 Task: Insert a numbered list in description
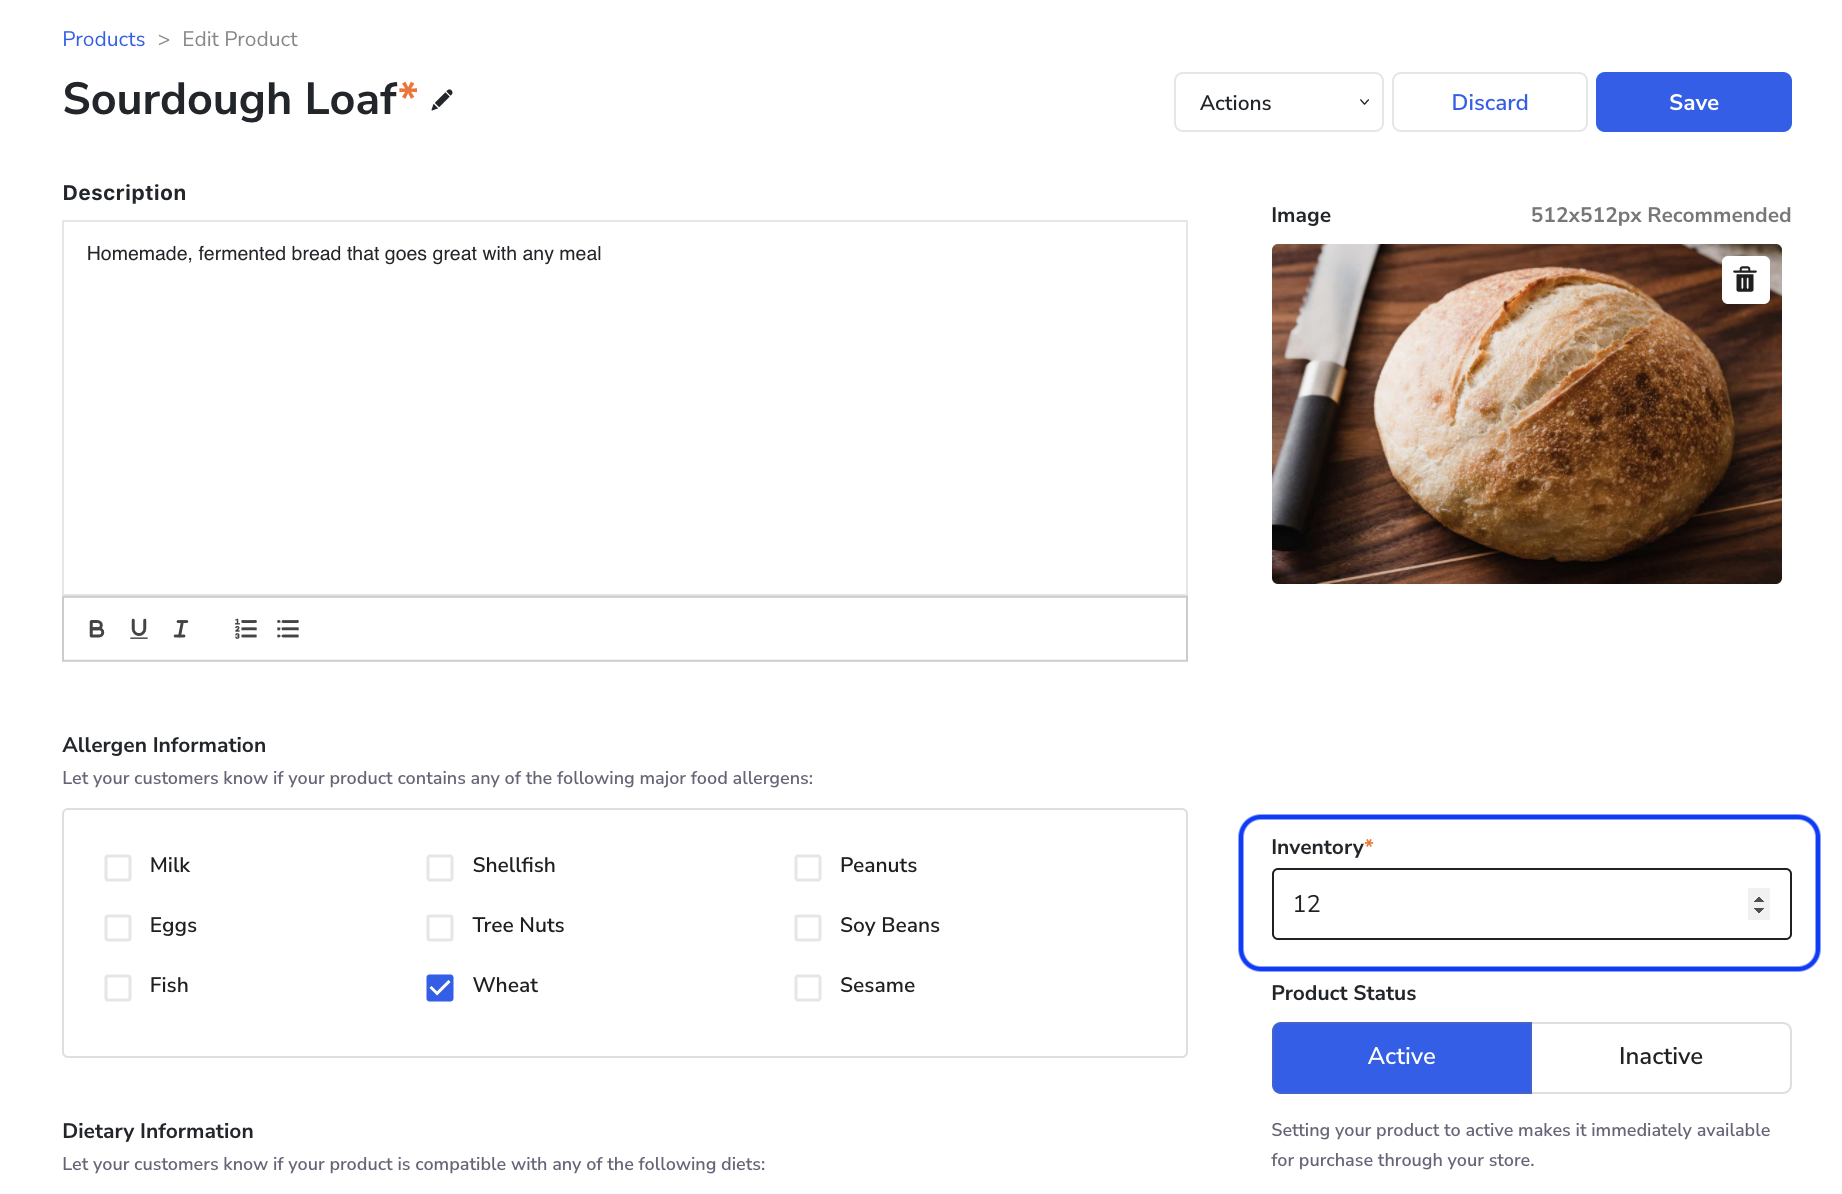246,629
